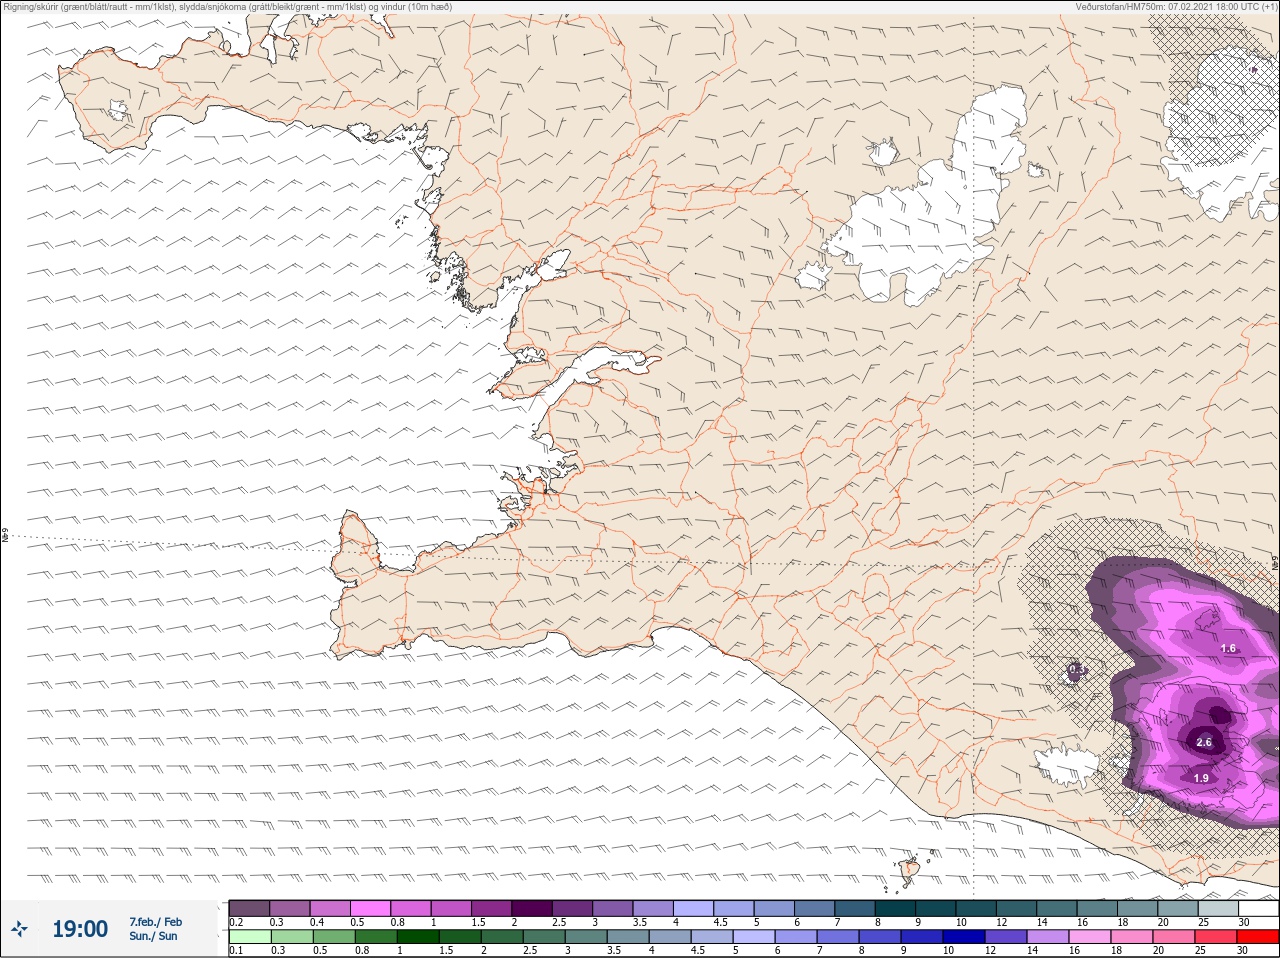Click the 19:00 forecast time label
This screenshot has height=958, width=1280.
[80, 929]
